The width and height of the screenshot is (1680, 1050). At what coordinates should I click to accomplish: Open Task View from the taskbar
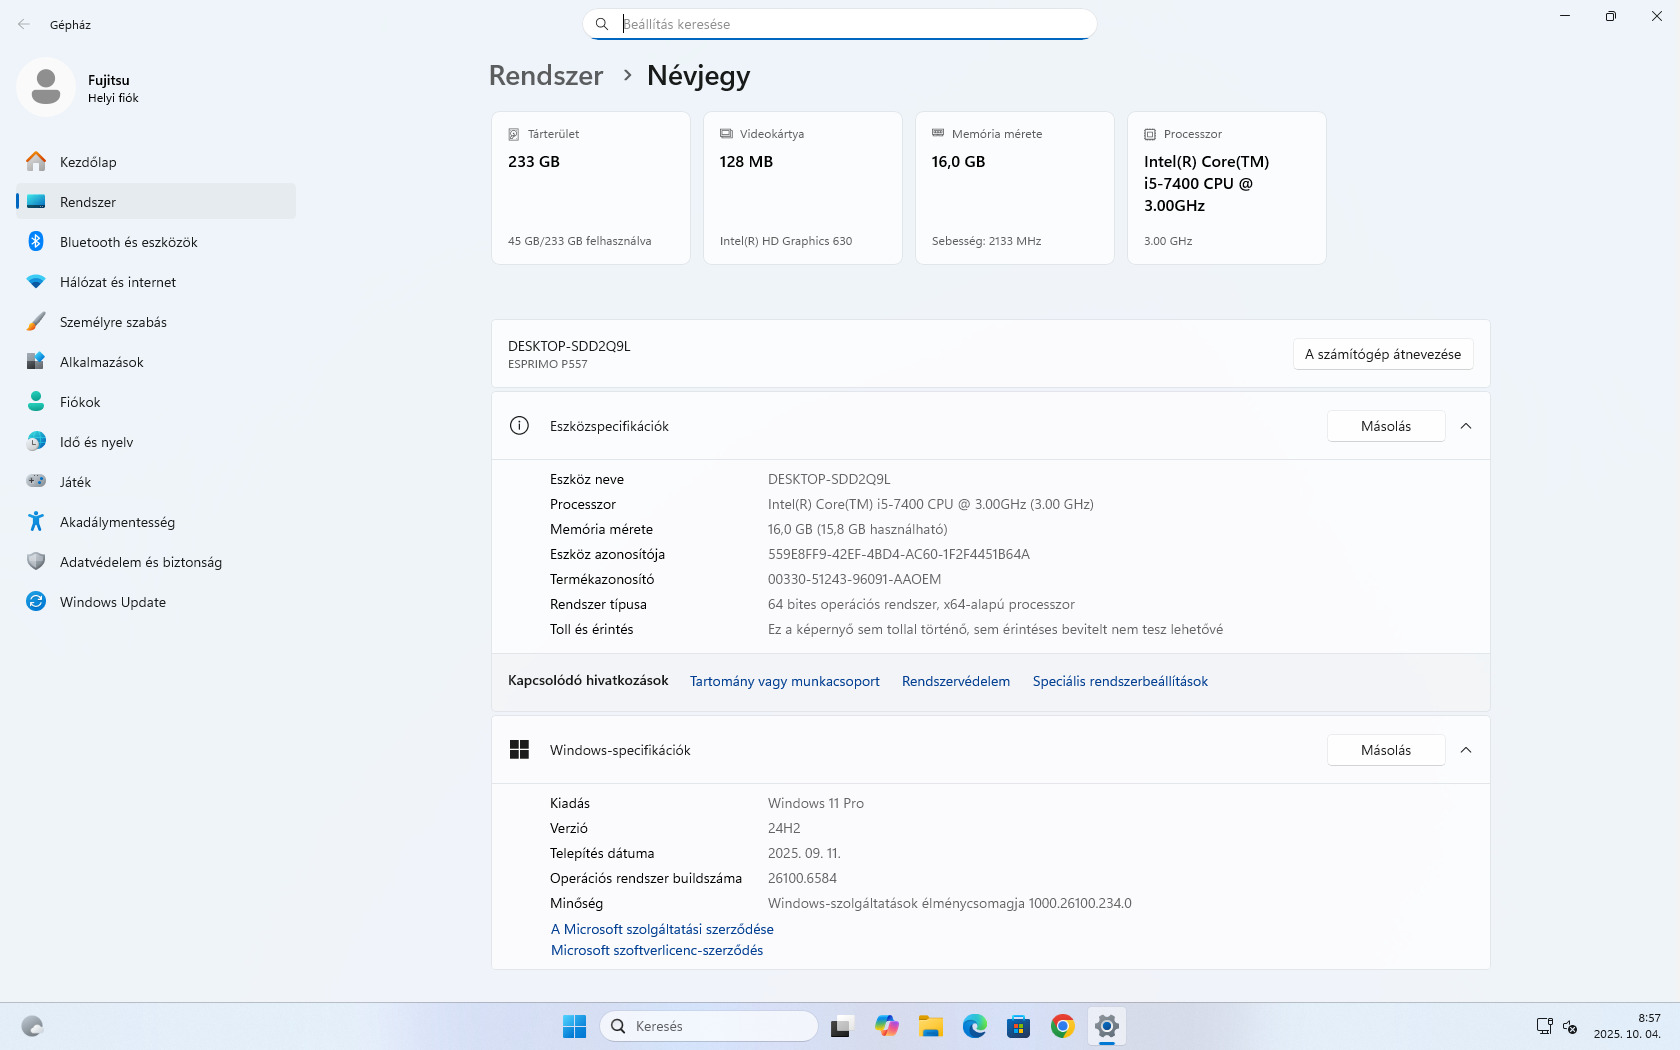pos(841,1026)
